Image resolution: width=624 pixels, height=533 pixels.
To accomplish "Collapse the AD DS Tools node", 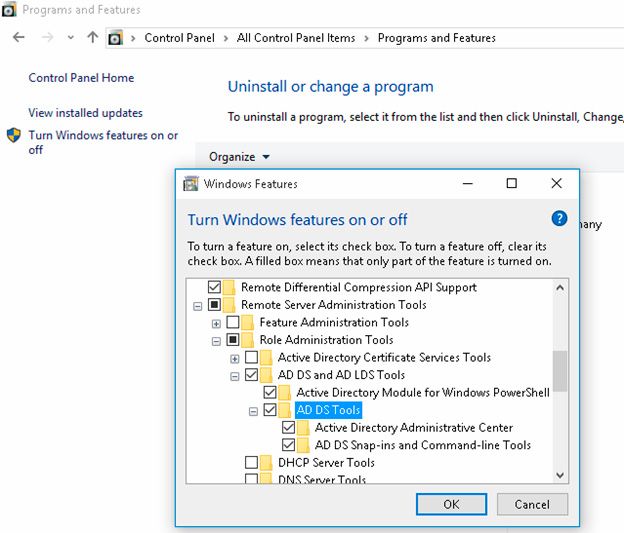I will [x=253, y=411].
